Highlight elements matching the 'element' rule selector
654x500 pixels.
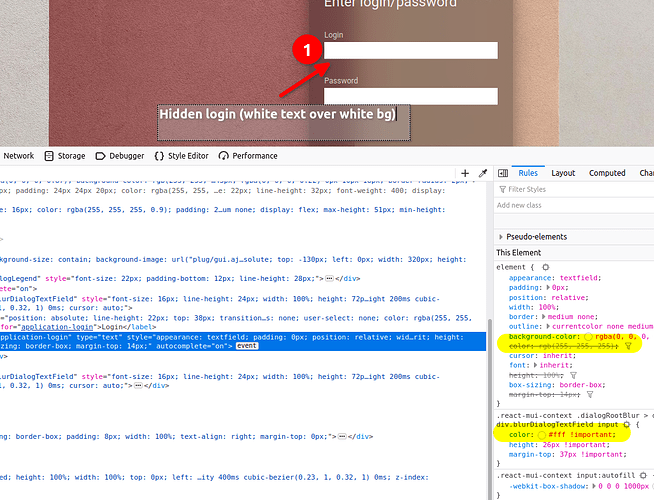tap(546, 267)
